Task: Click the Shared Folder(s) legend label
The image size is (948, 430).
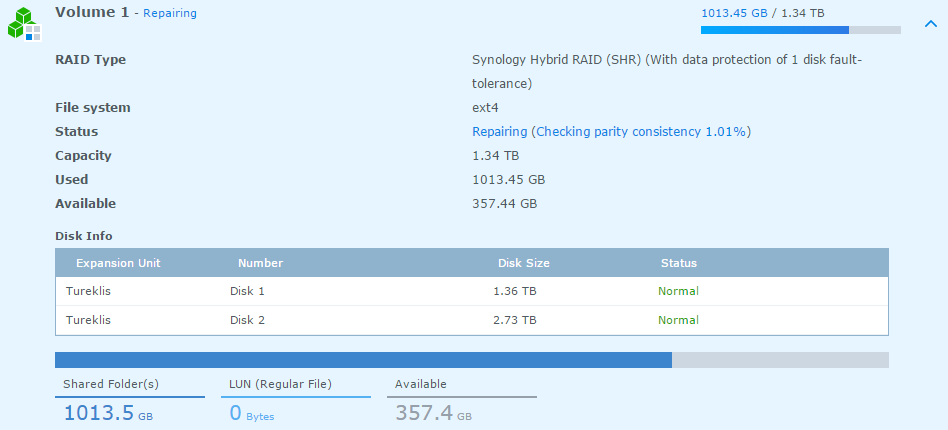Action: pyautogui.click(x=111, y=384)
